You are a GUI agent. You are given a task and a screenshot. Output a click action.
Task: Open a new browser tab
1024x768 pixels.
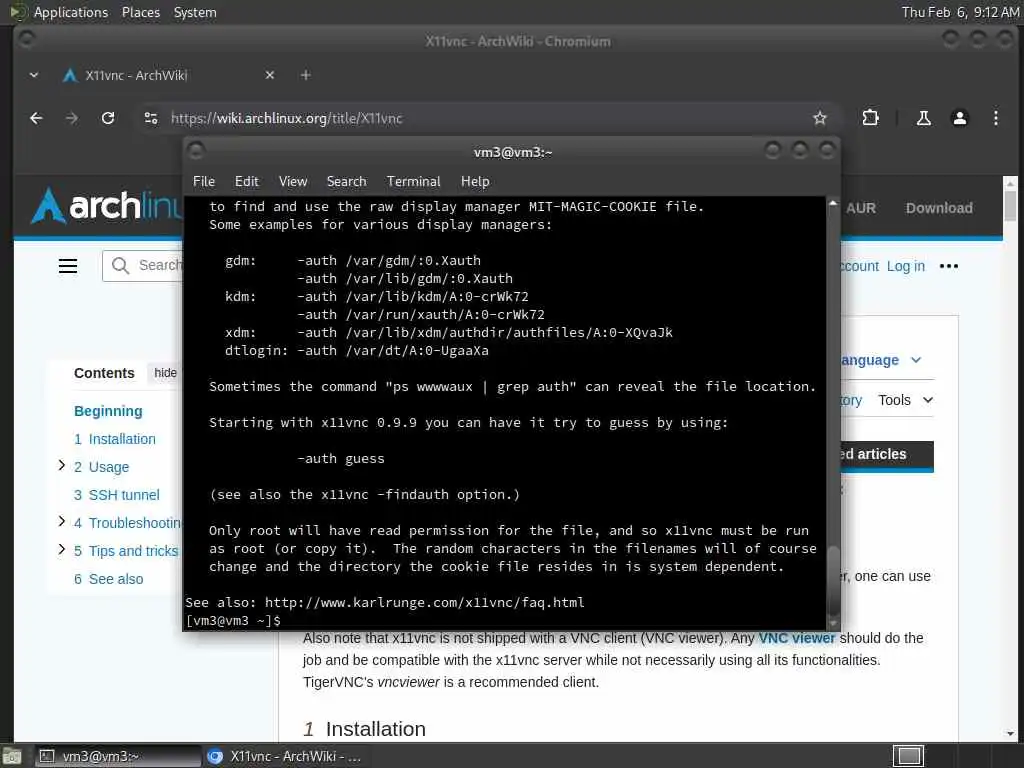click(x=305, y=75)
